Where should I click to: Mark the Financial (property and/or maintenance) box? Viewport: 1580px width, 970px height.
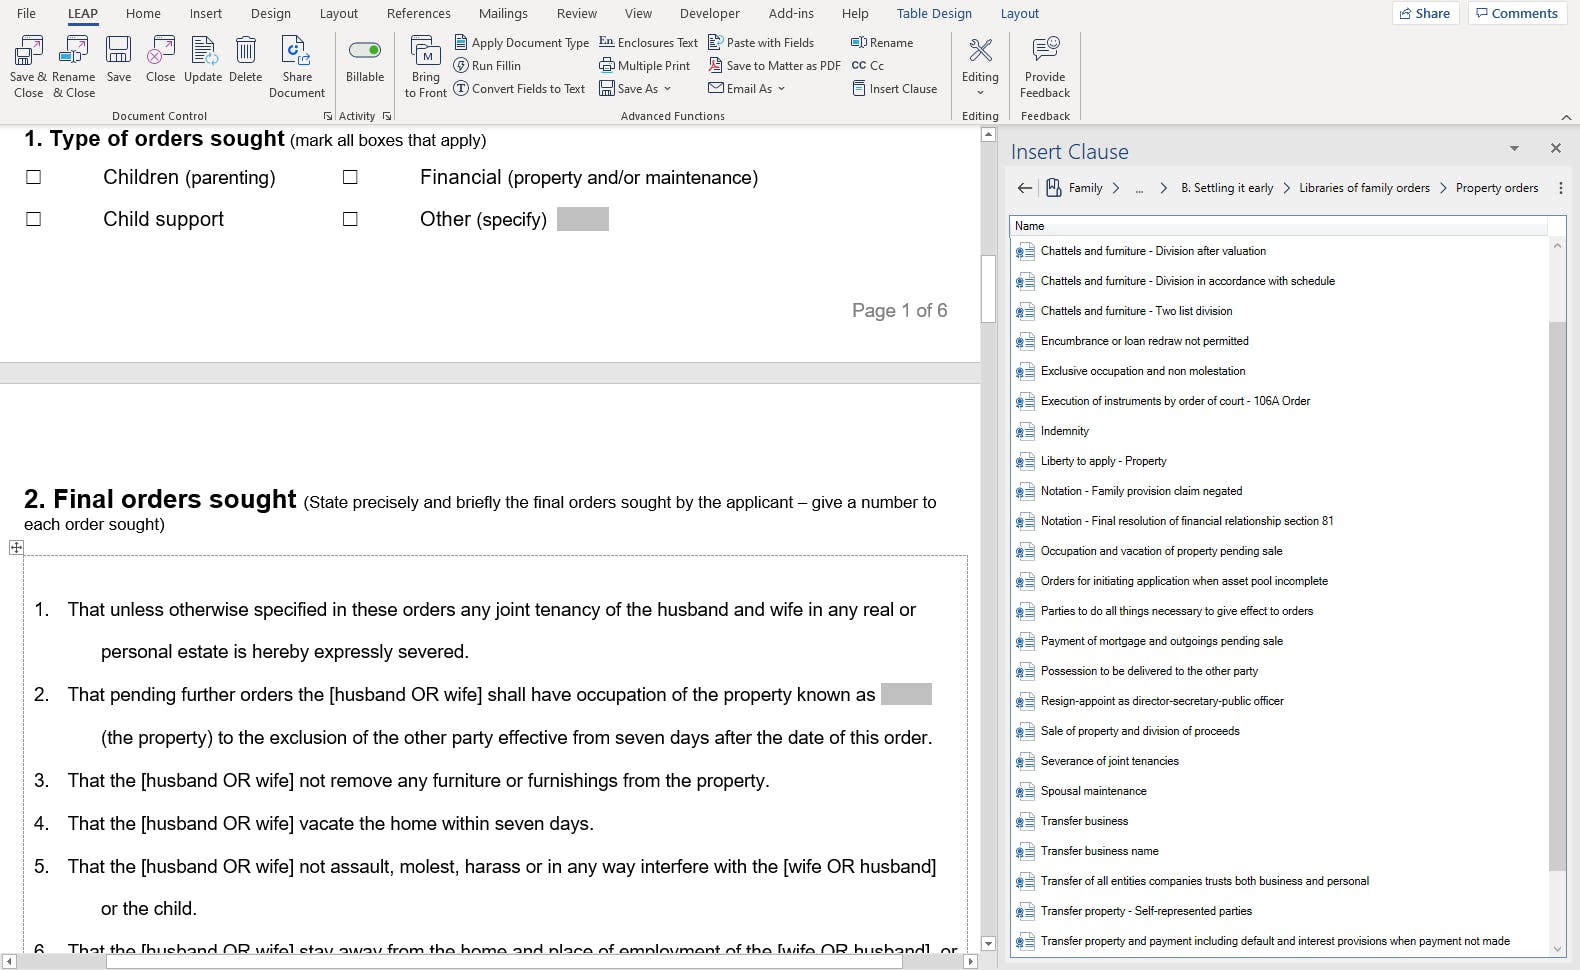coord(350,178)
